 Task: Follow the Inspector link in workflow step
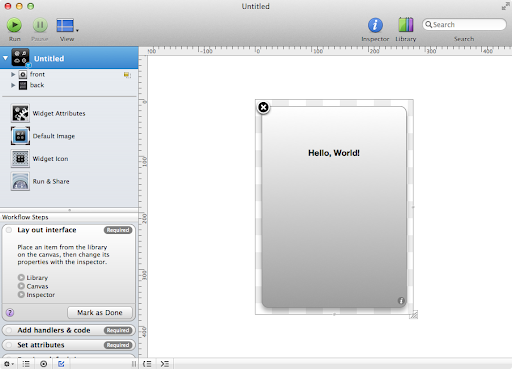coord(36,295)
